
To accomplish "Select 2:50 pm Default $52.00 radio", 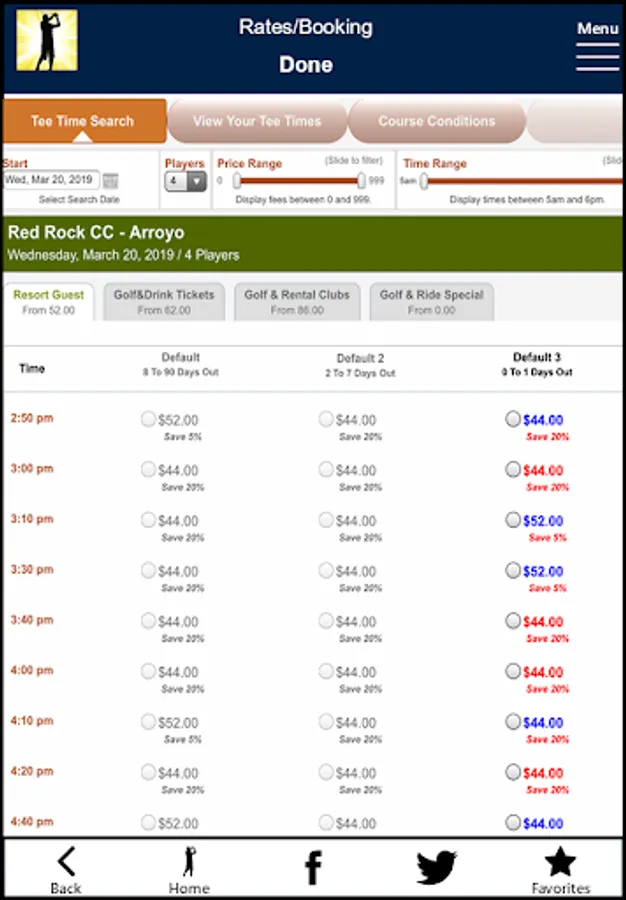I will point(149,420).
